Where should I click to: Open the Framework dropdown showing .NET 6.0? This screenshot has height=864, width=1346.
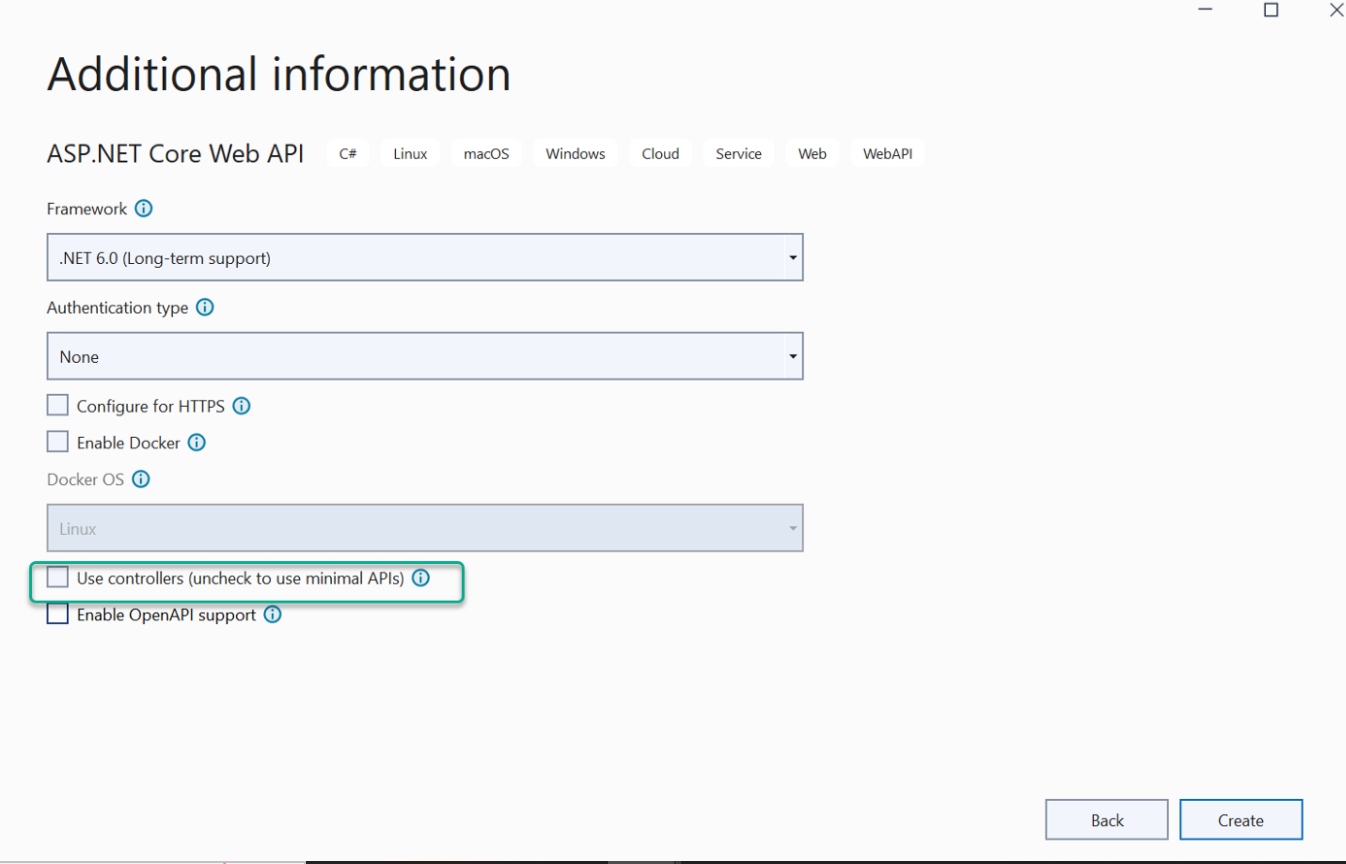click(x=424, y=258)
